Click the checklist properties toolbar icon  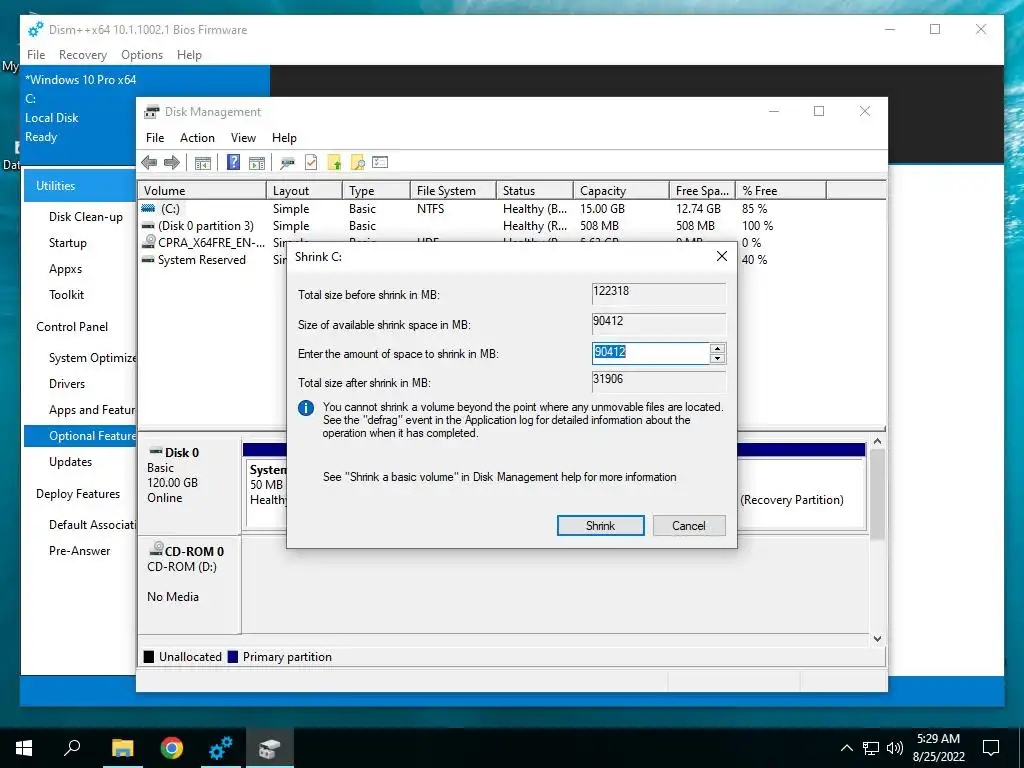coord(380,162)
